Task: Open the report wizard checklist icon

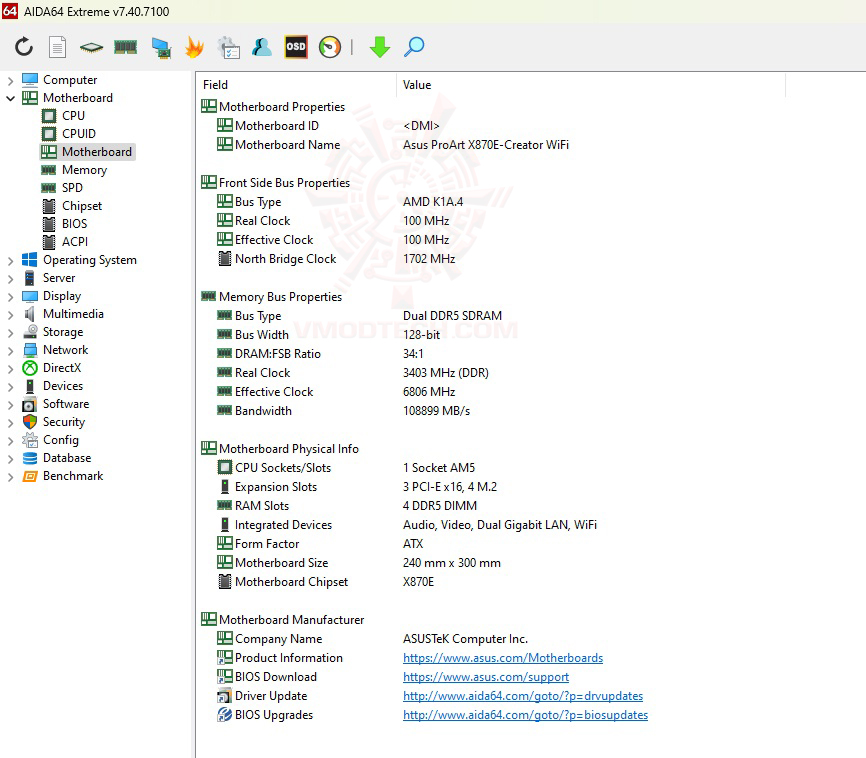Action: coord(229,48)
